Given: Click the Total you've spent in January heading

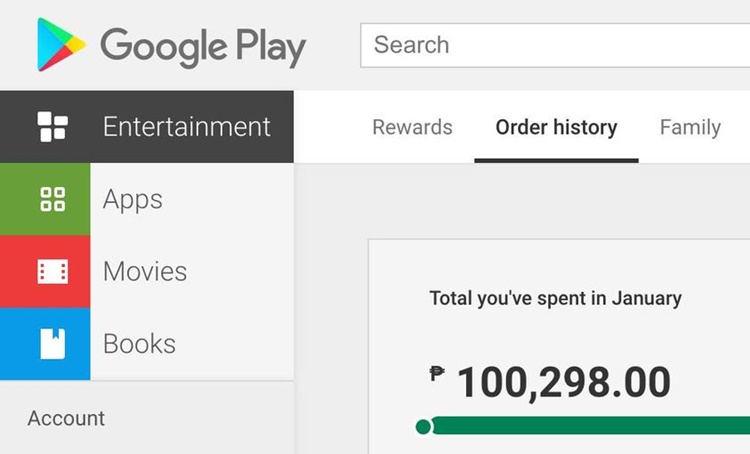Looking at the screenshot, I should click(555, 299).
